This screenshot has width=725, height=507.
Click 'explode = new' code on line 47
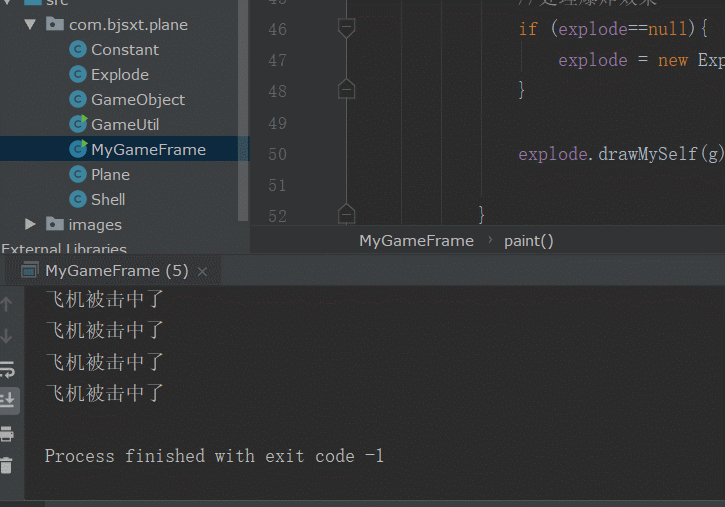click(x=623, y=60)
